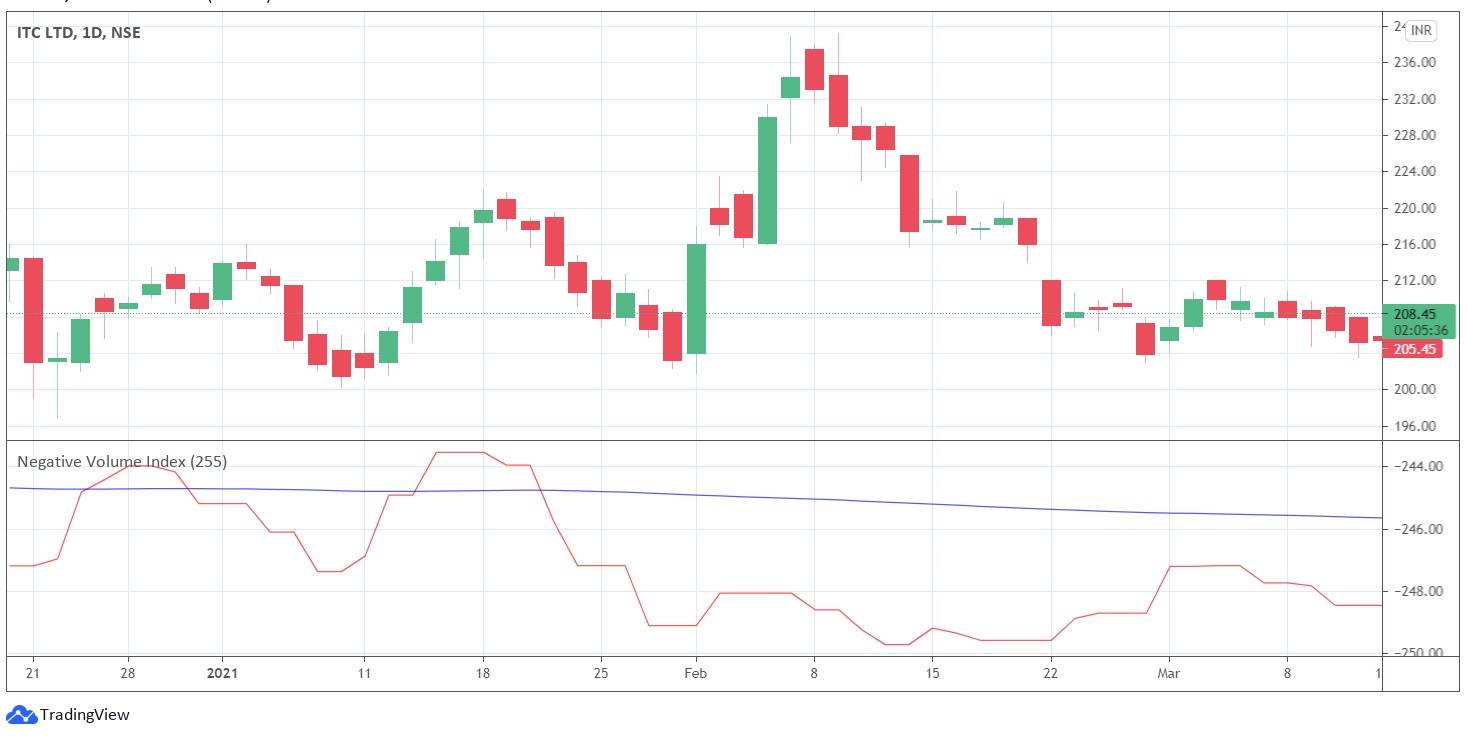The width and height of the screenshot is (1468, 738).
Task: Click the tall green candle near 8 Feb
Action: click(767, 180)
